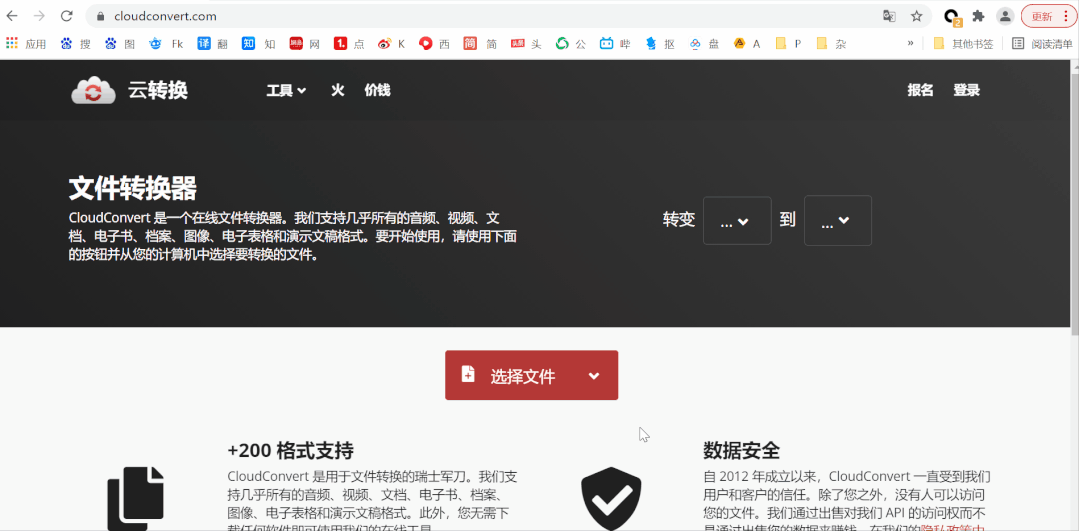The height and width of the screenshot is (531, 1079).
Task: Open the A bookmark
Action: click(747, 43)
